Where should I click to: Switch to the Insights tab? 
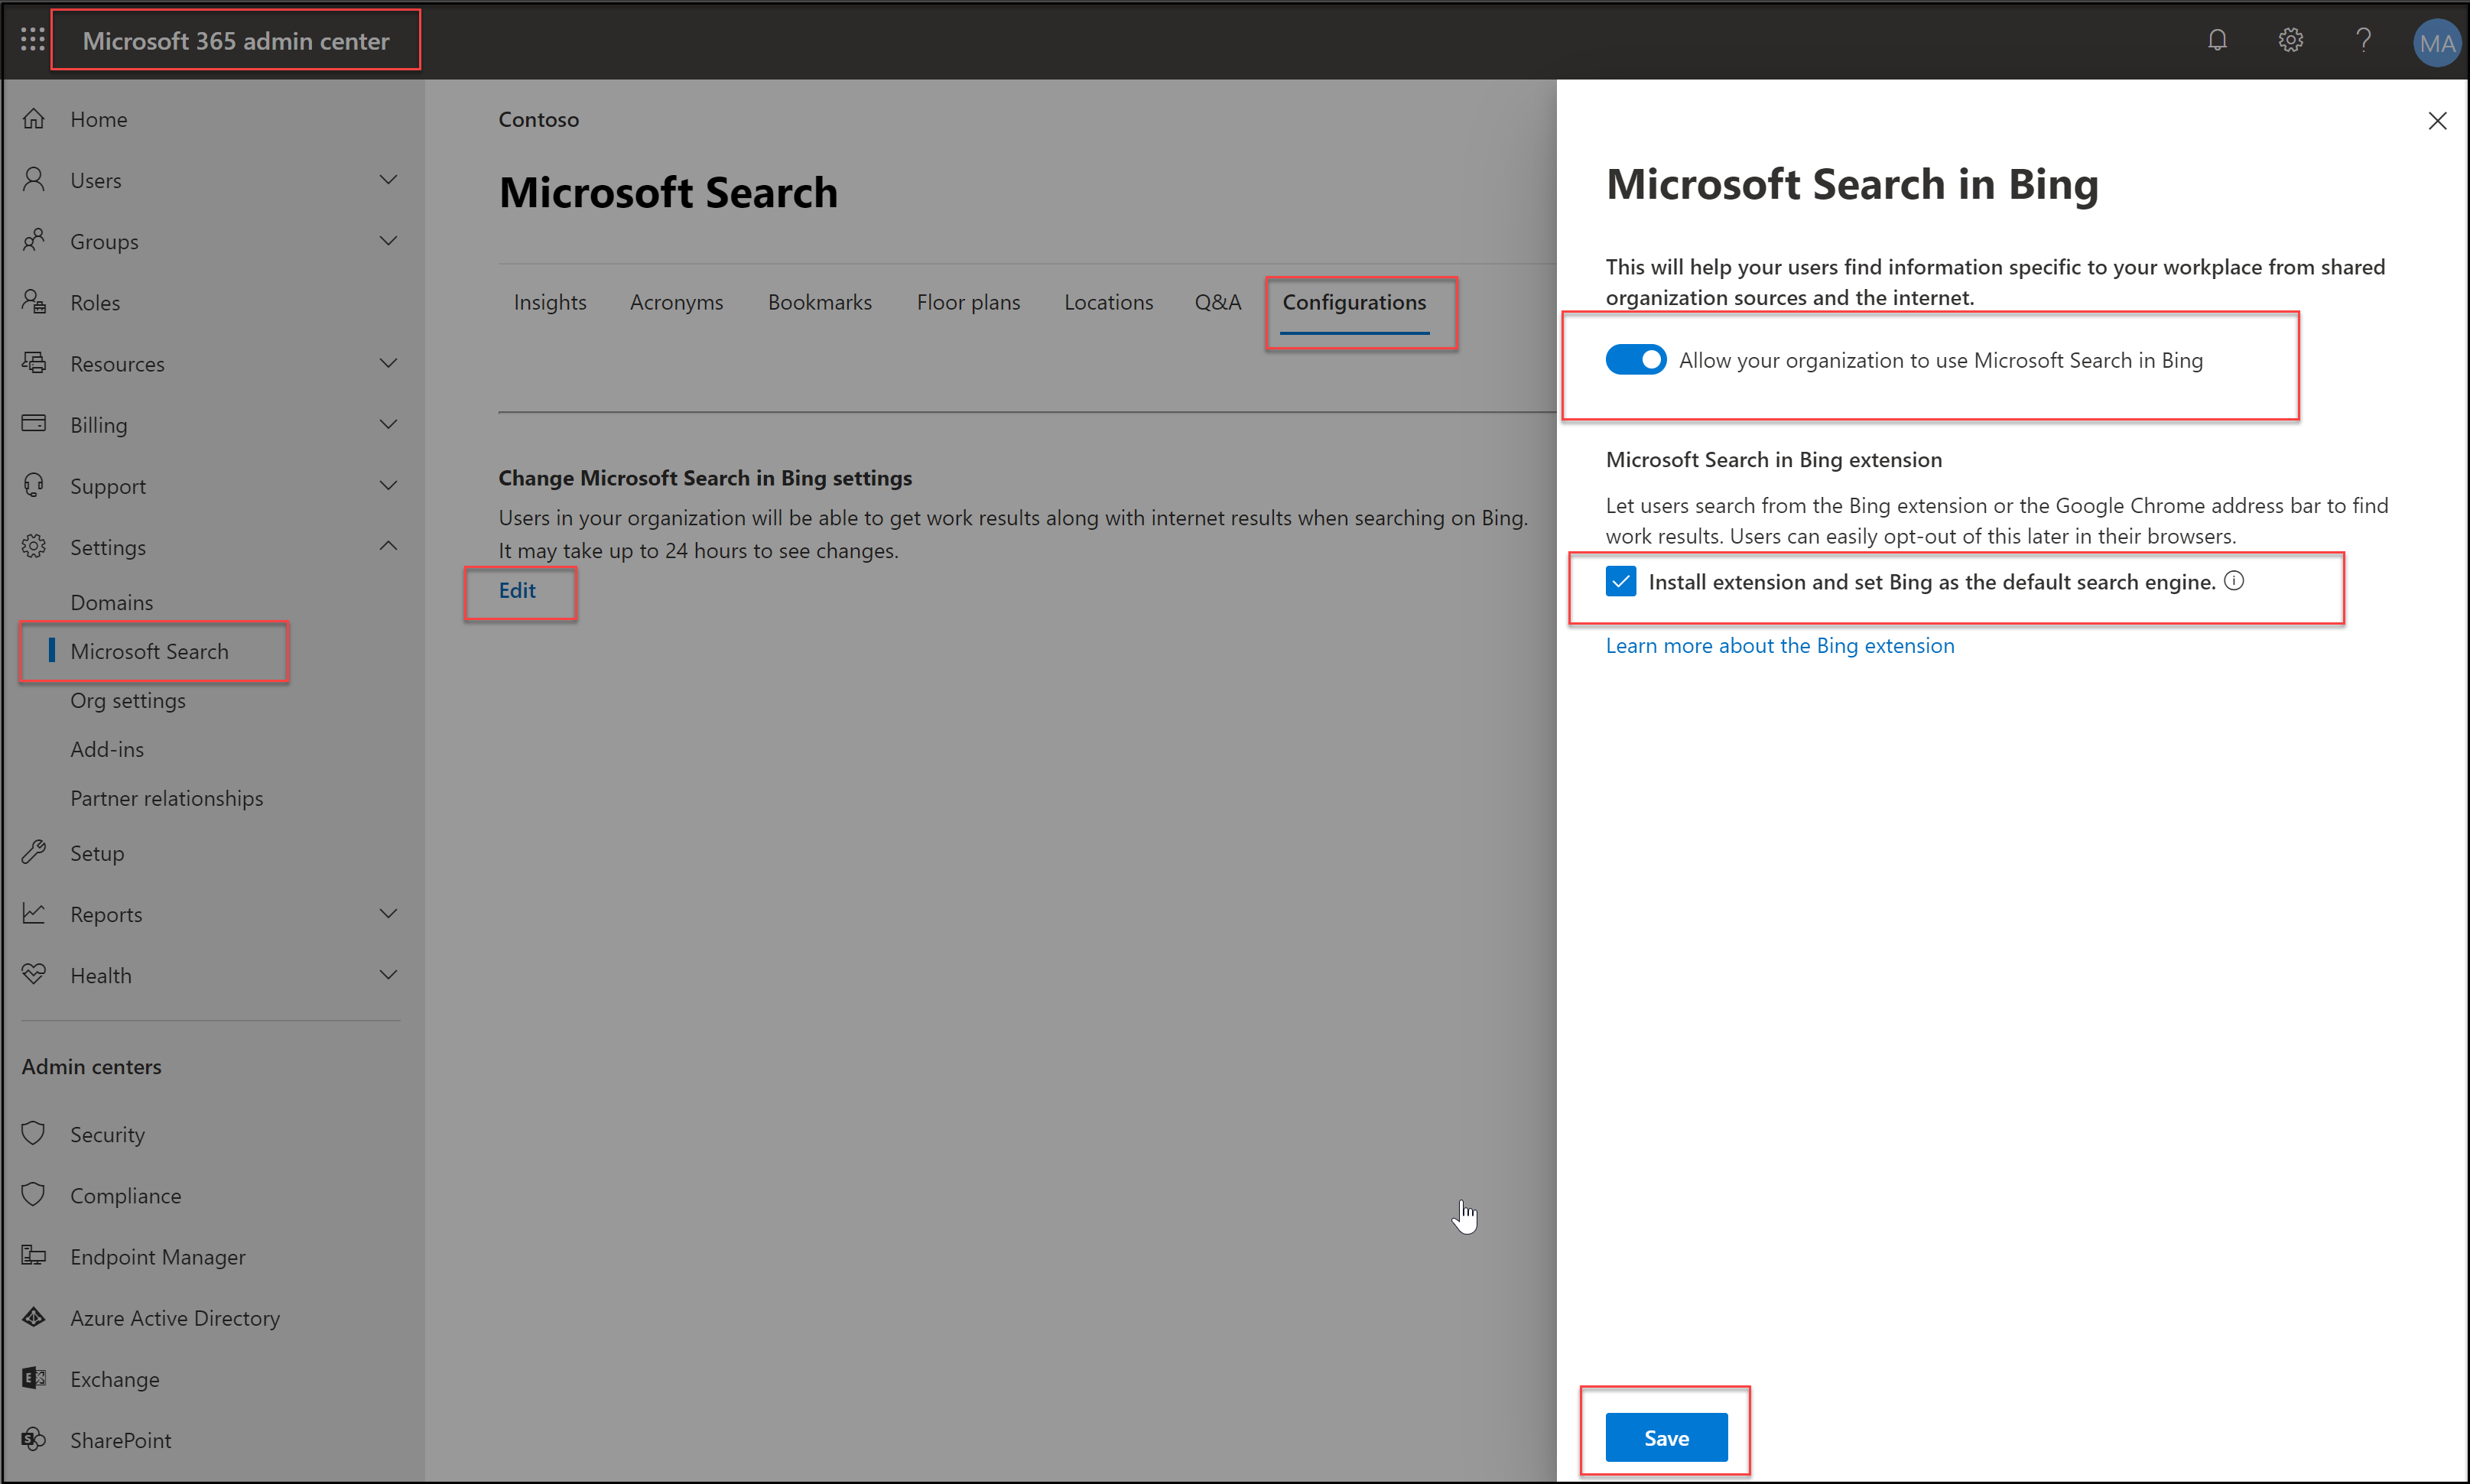(550, 302)
